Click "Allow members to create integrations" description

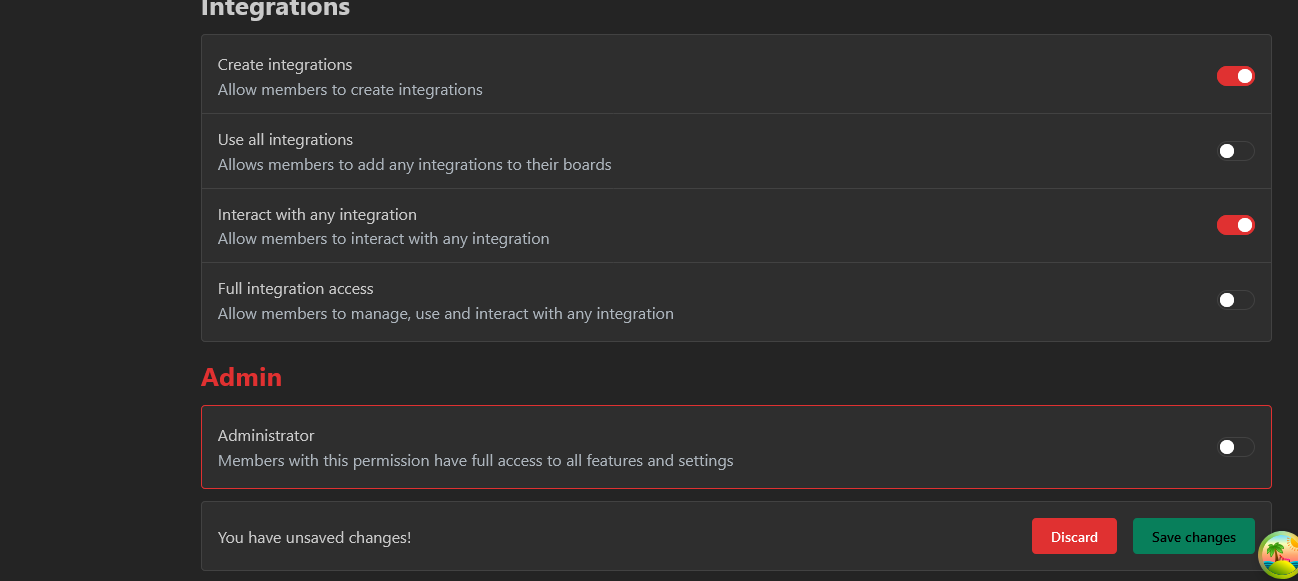point(350,90)
